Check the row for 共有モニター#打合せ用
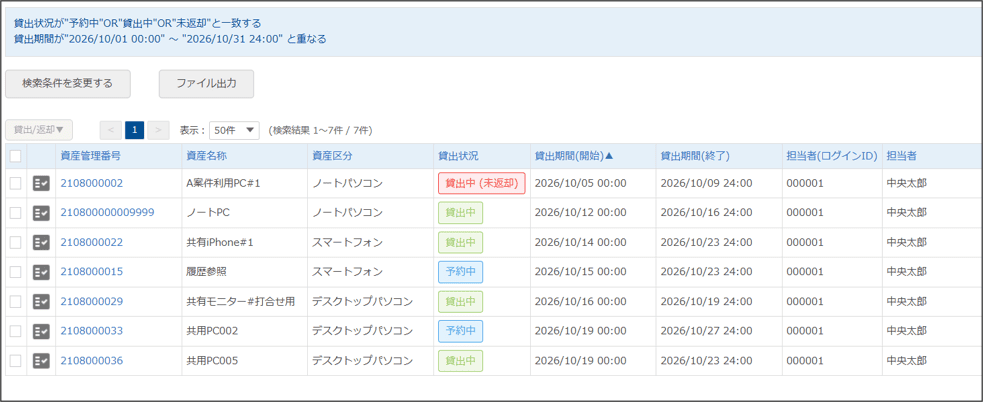The width and height of the screenshot is (983, 402). coord(16,301)
